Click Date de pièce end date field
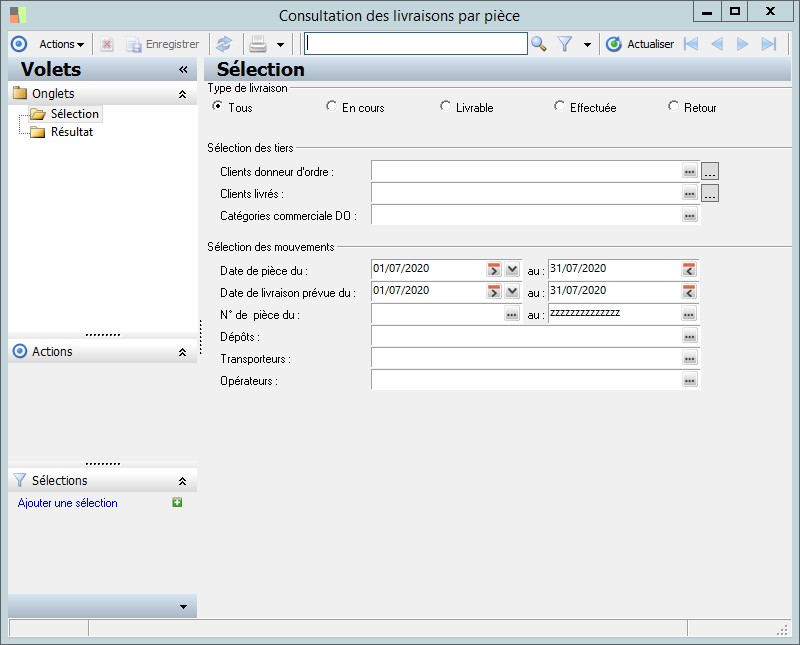This screenshot has width=800, height=645. (x=614, y=269)
